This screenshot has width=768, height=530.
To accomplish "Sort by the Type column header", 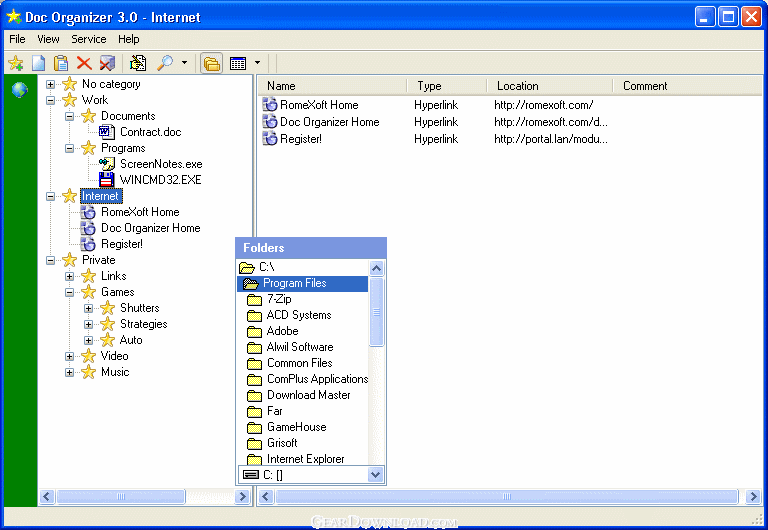I will coord(447,86).
